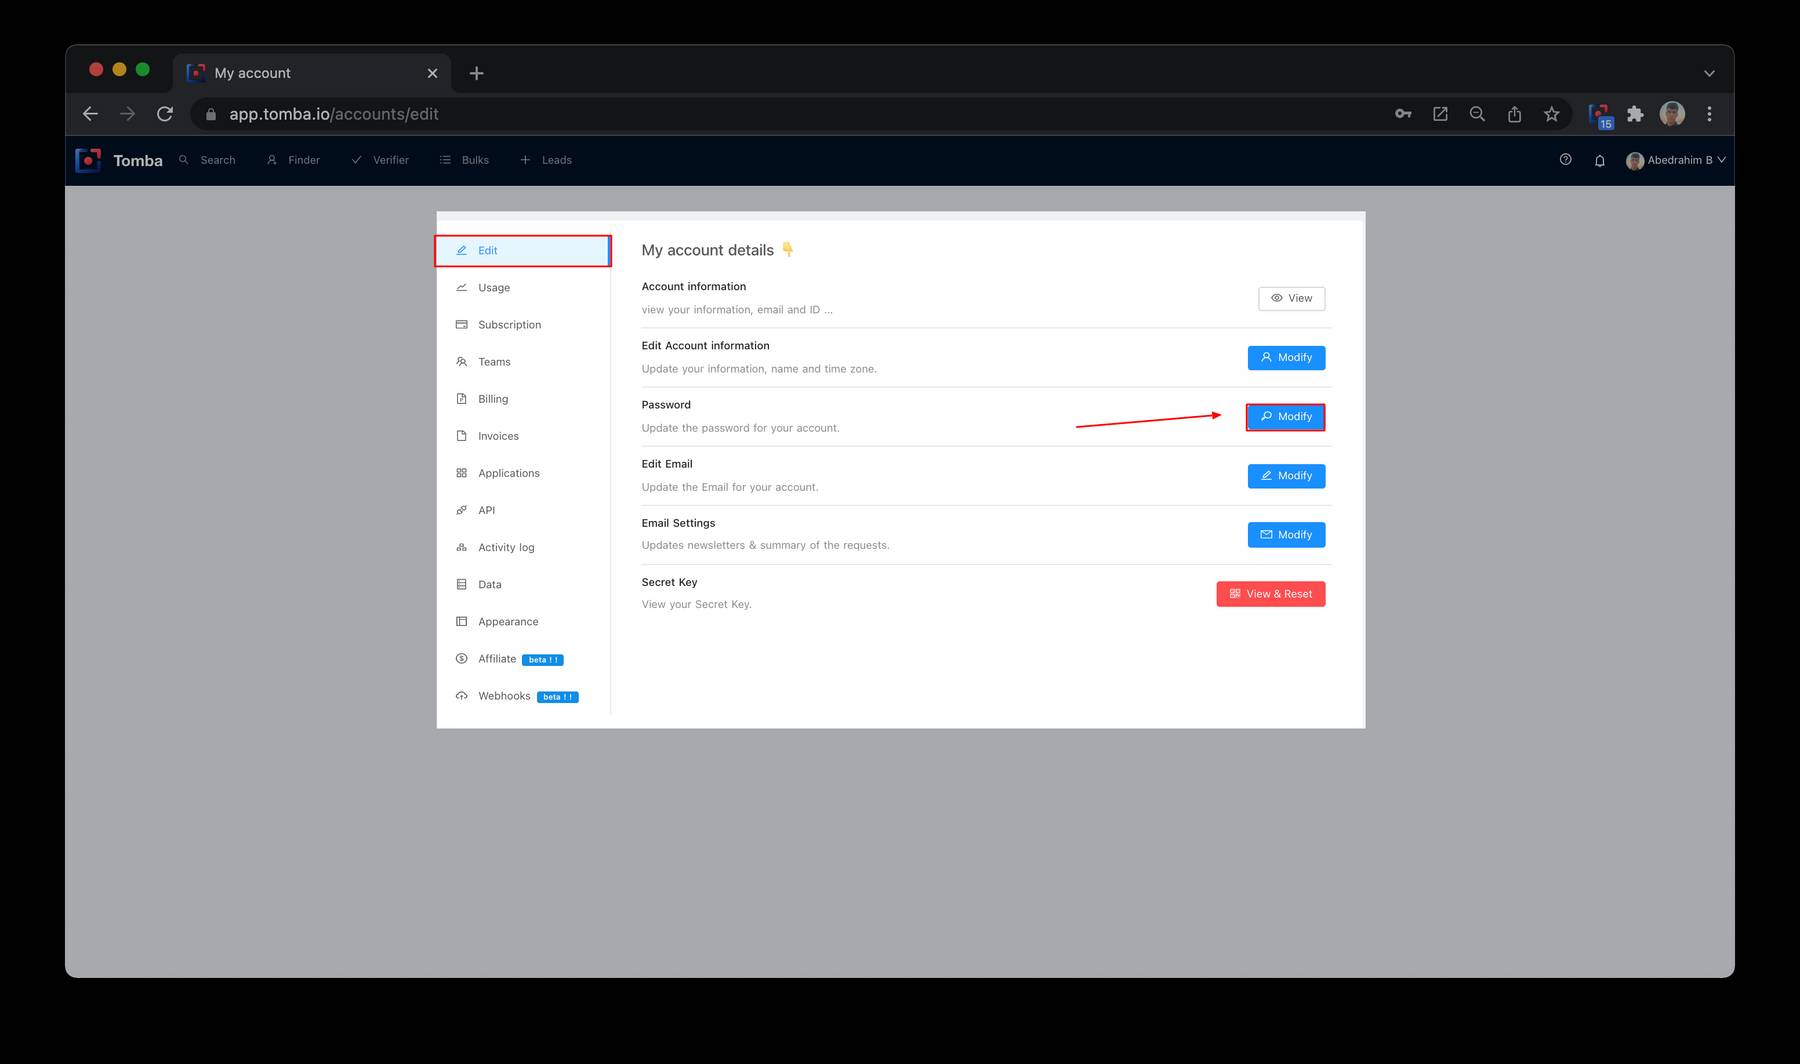
Task: Open Search in top navigation
Action: click(x=207, y=160)
